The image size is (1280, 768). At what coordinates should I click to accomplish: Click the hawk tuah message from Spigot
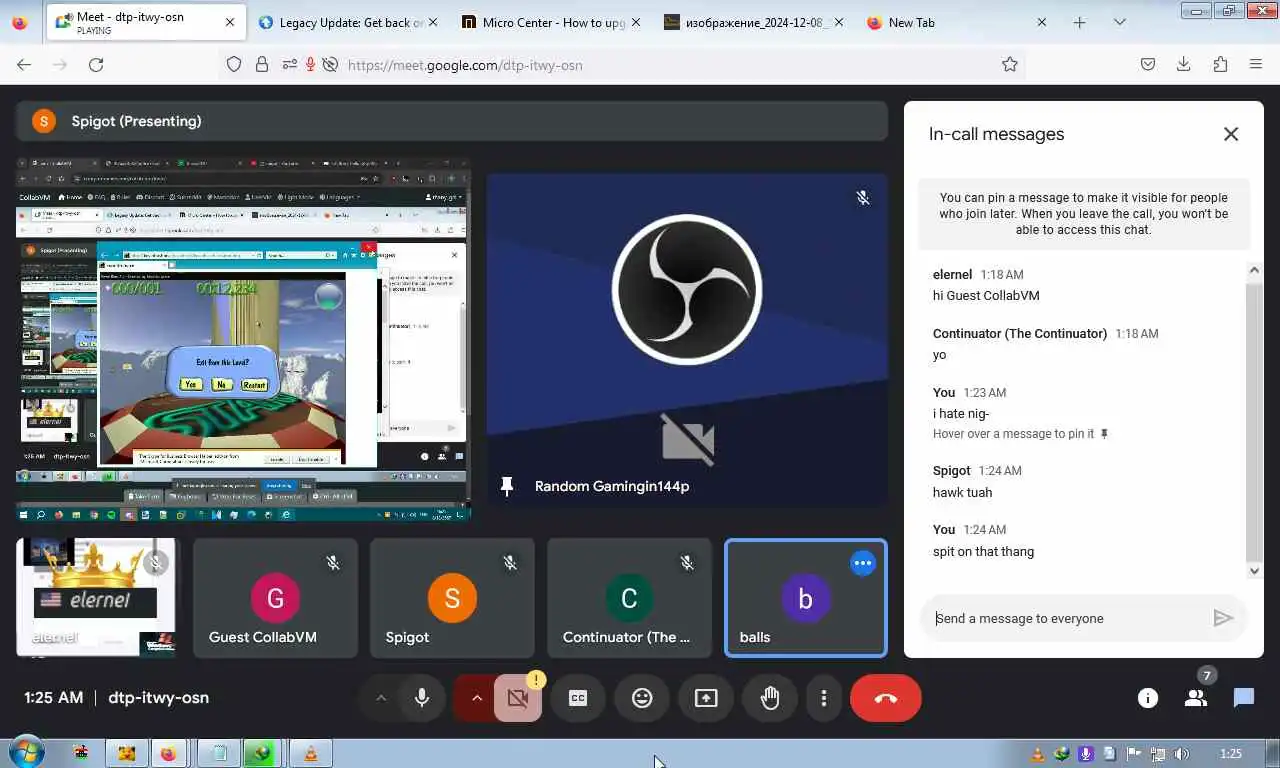click(962, 492)
